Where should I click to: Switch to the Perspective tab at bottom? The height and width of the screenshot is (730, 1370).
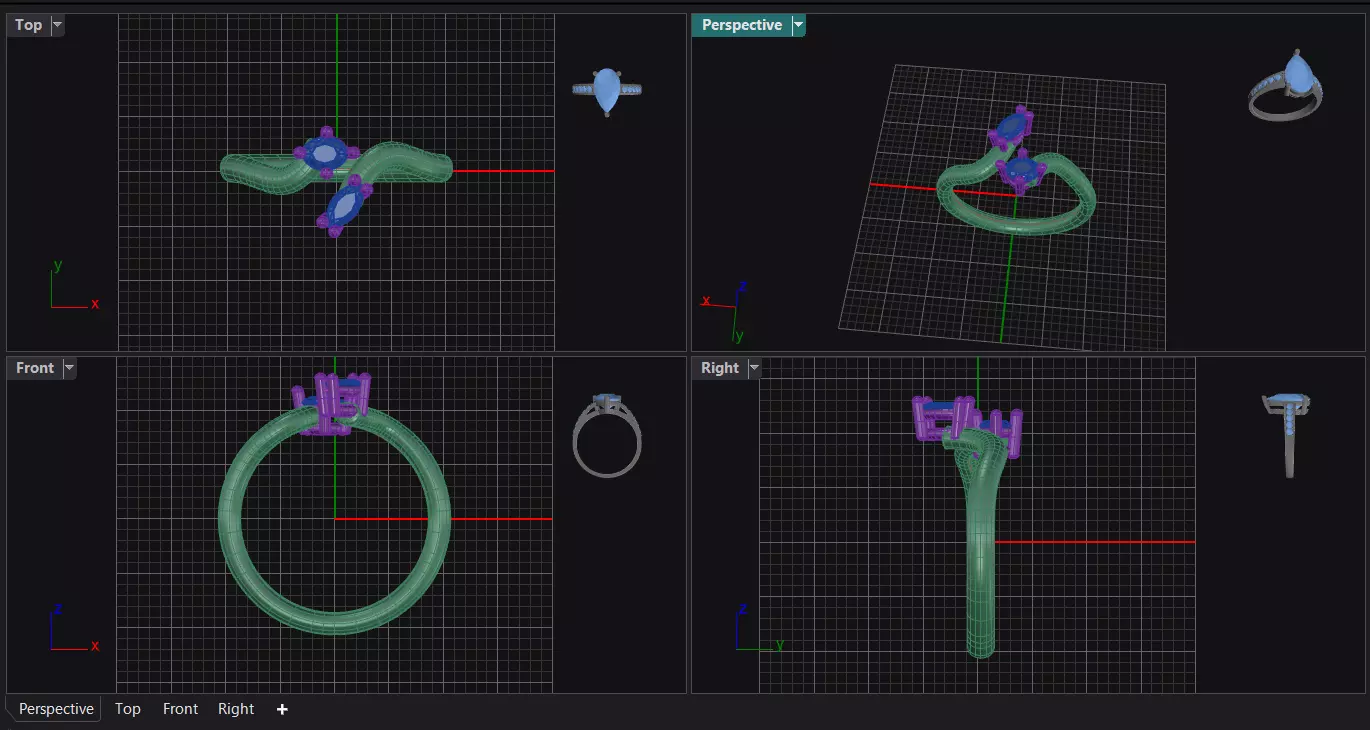(x=56, y=709)
